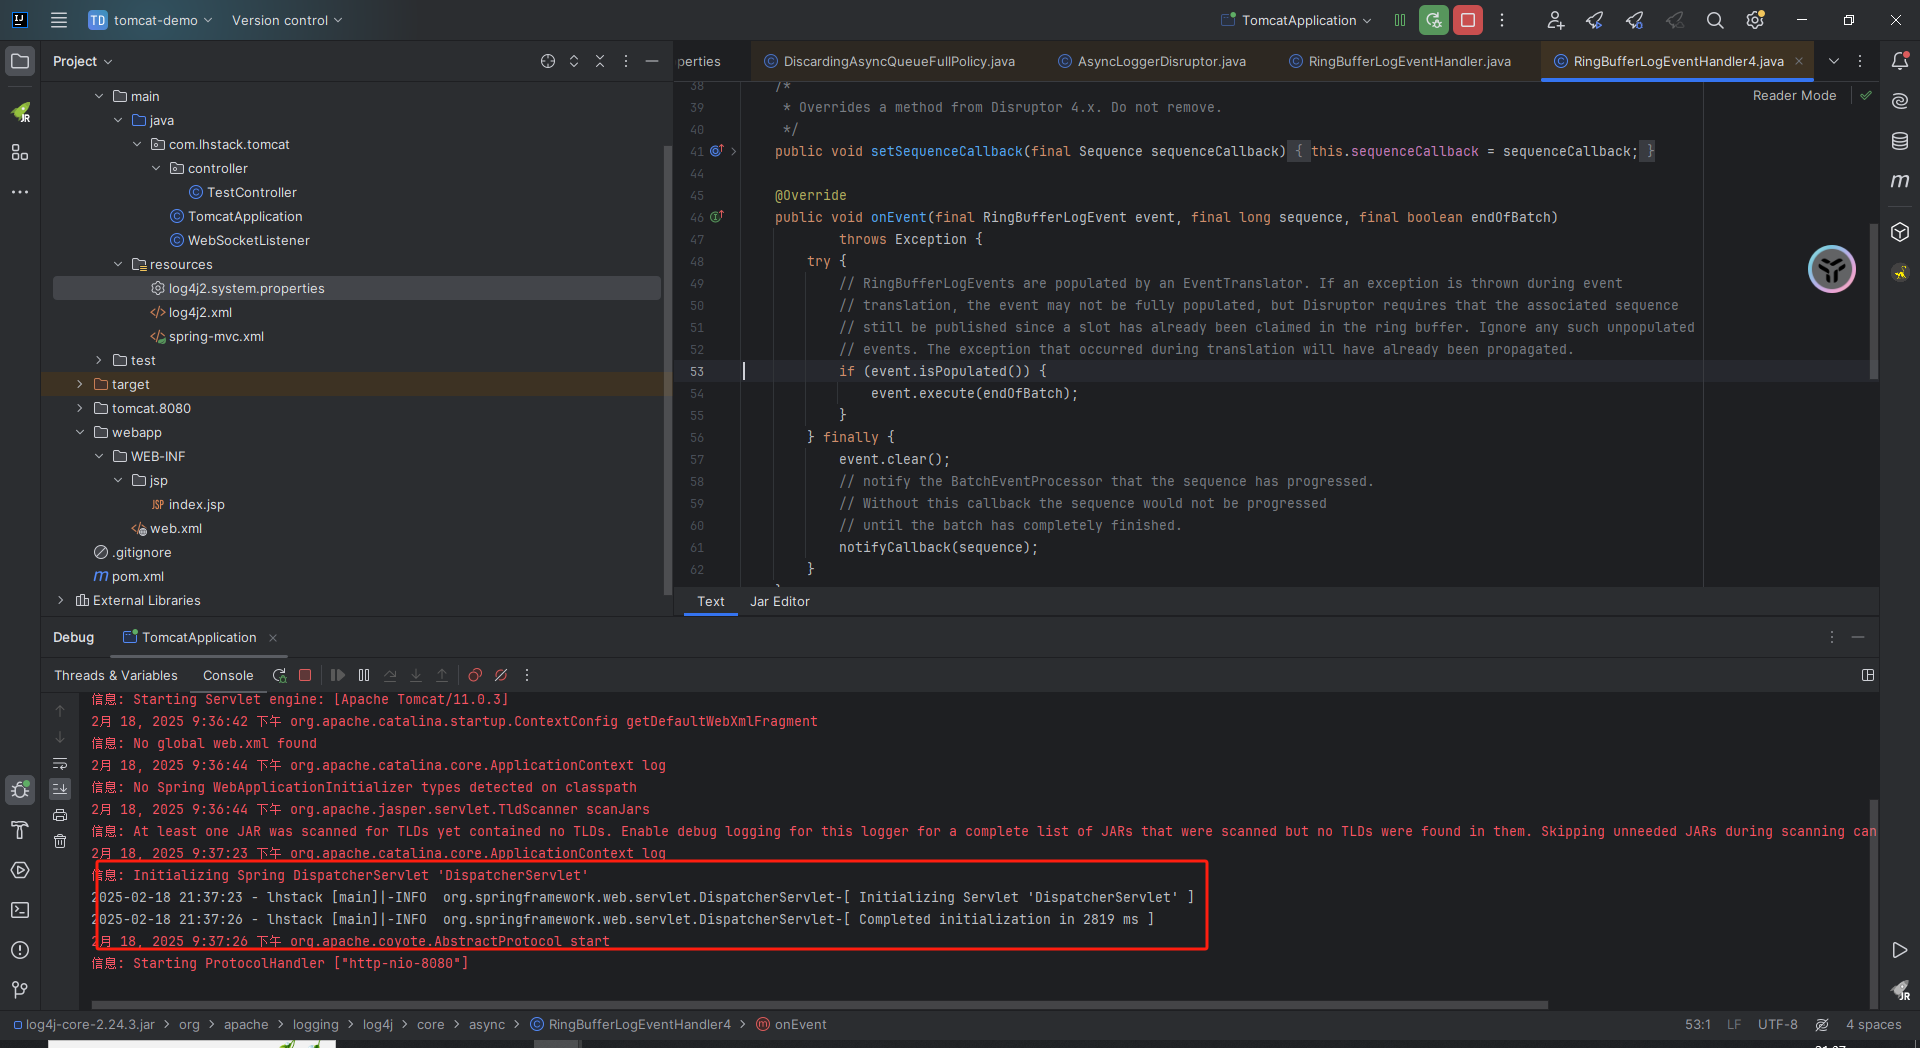The width and height of the screenshot is (1920, 1048).
Task: Open the Notifications bell panel
Action: tap(1900, 61)
